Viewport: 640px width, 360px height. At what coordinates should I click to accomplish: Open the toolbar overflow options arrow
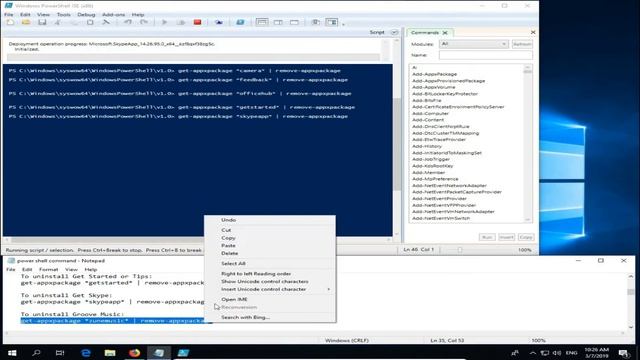343,24
